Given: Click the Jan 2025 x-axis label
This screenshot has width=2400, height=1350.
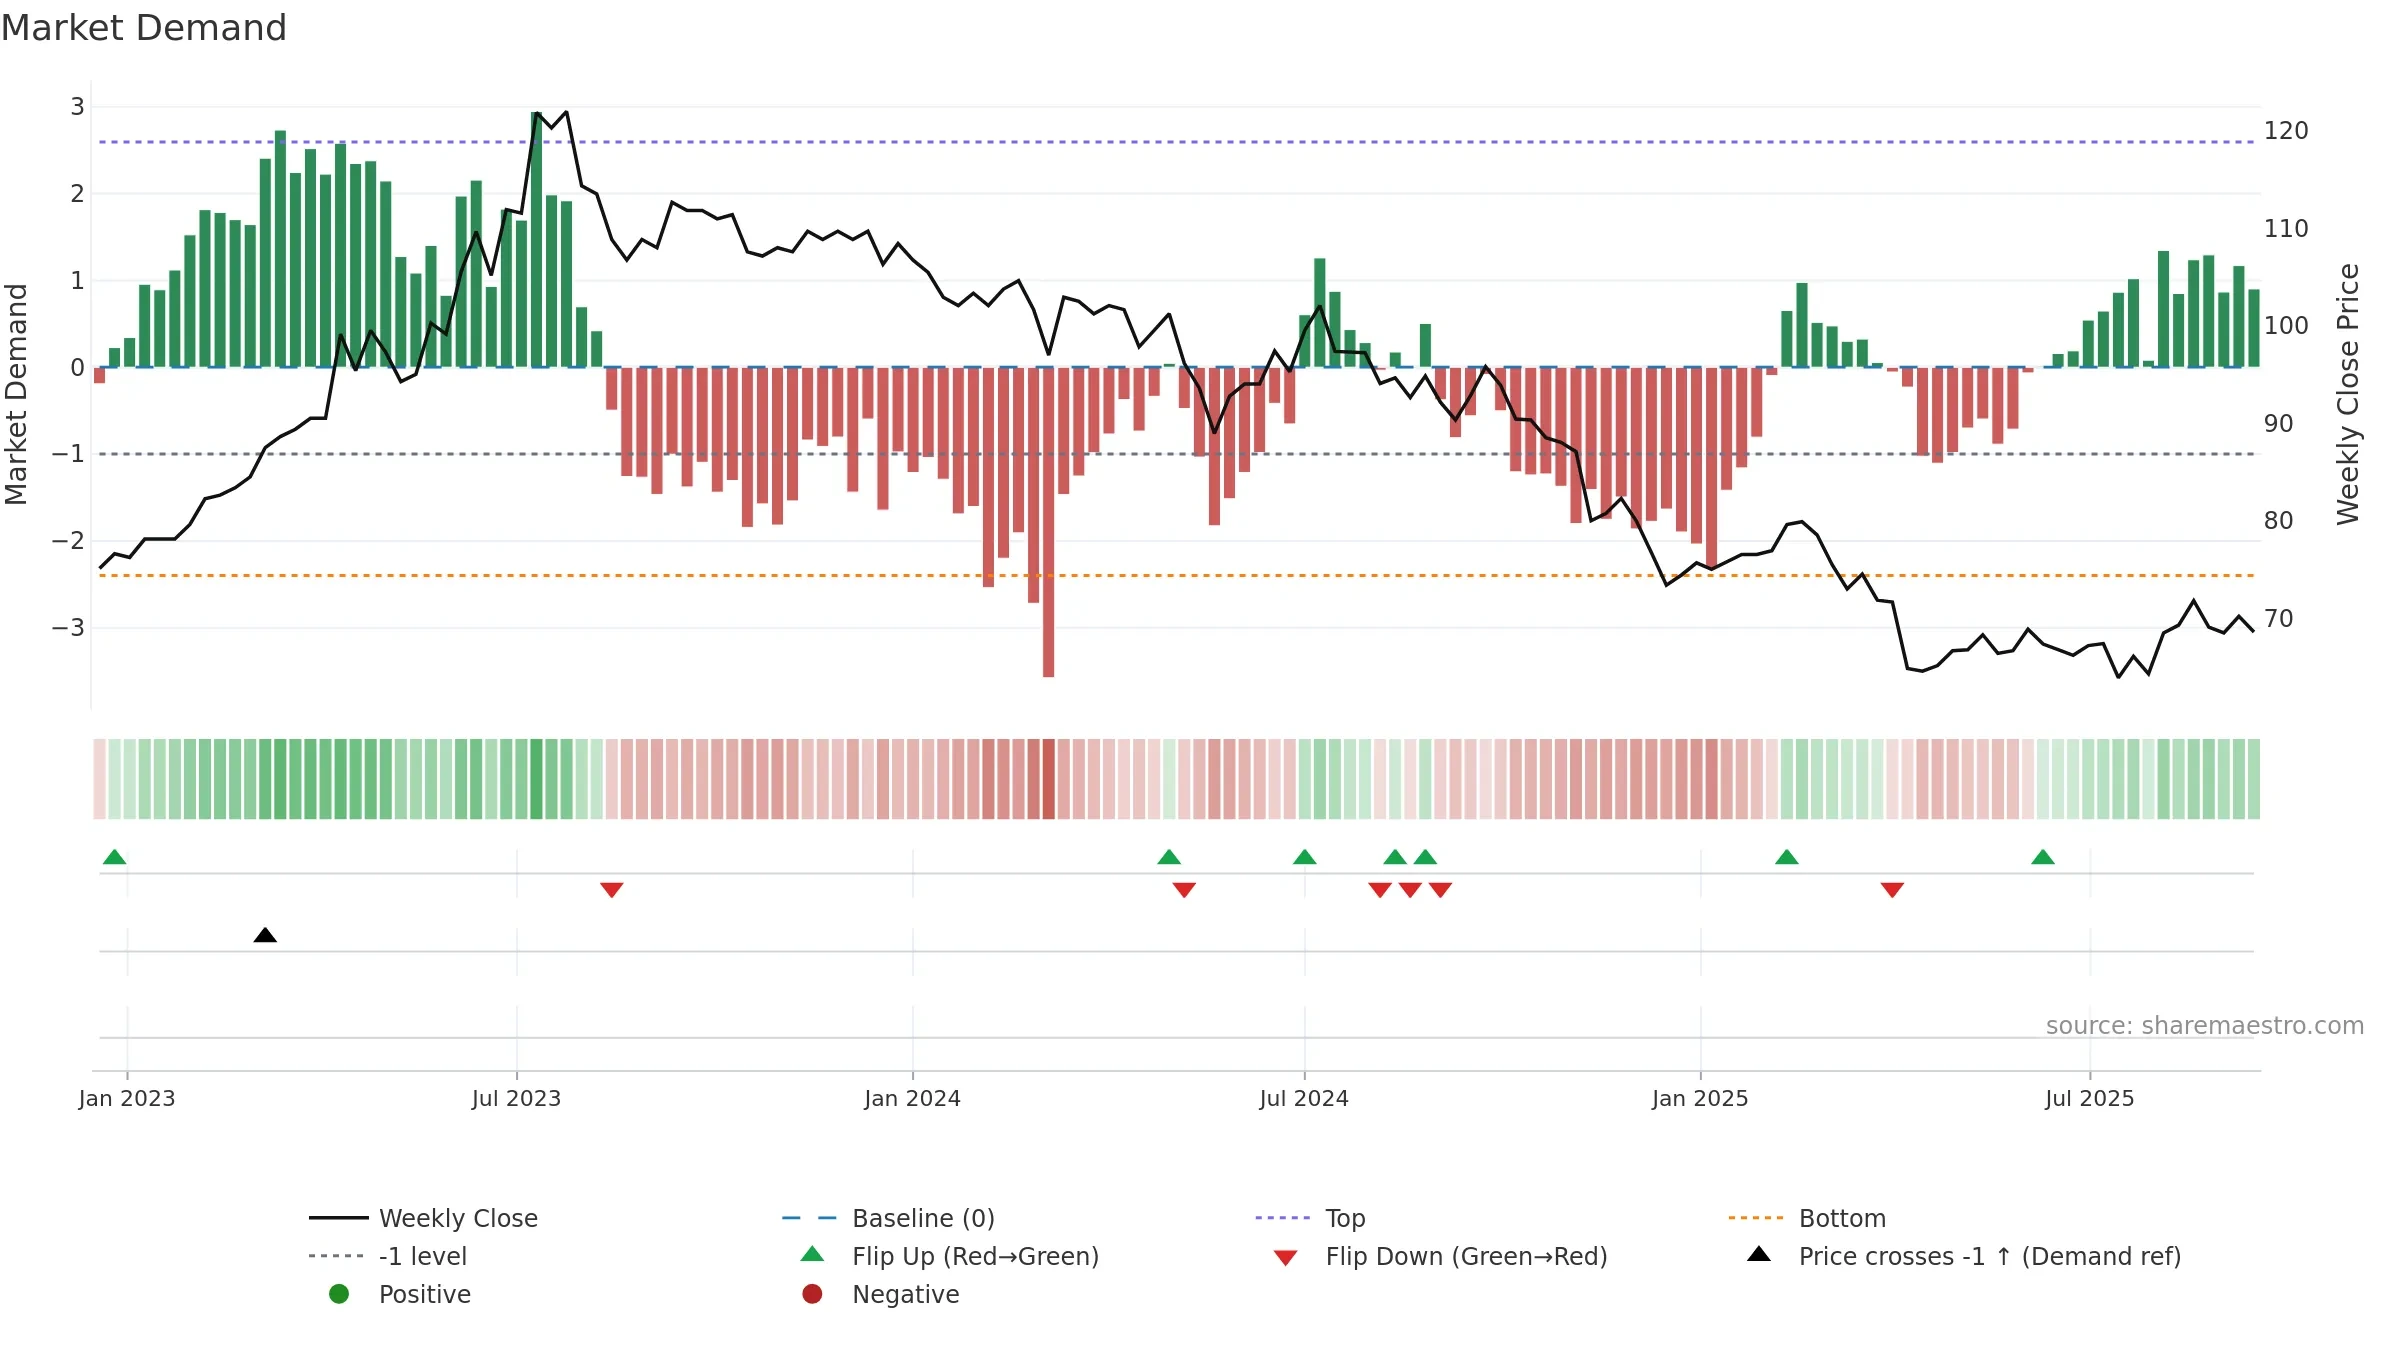Looking at the screenshot, I should (x=1700, y=1098).
